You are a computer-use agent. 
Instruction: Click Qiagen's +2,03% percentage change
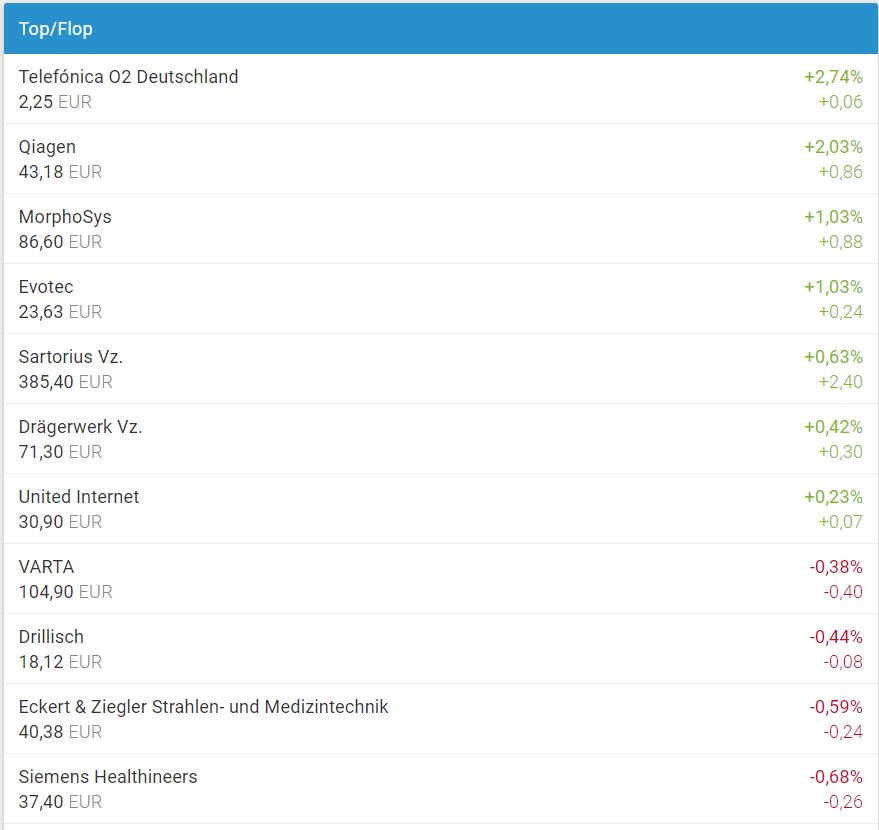833,147
